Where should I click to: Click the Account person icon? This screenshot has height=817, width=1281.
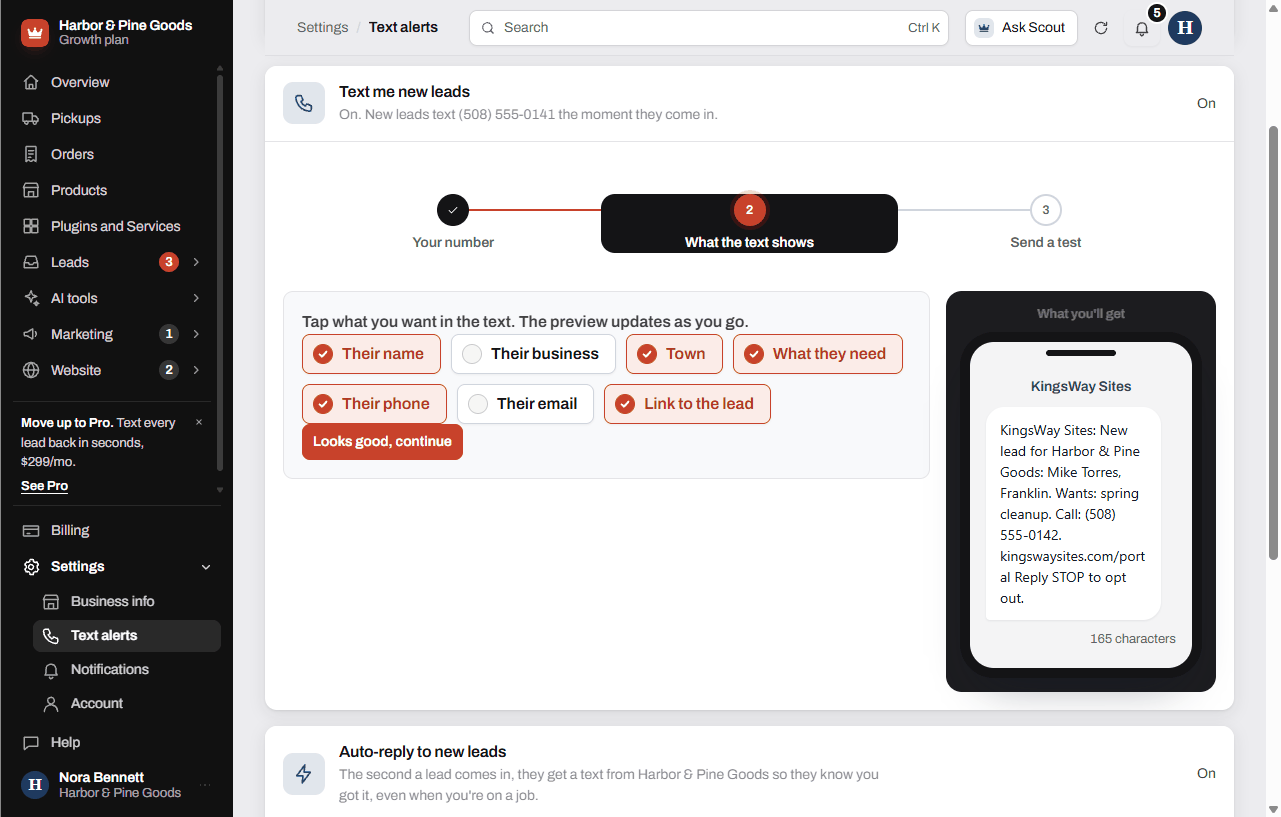[51, 703]
